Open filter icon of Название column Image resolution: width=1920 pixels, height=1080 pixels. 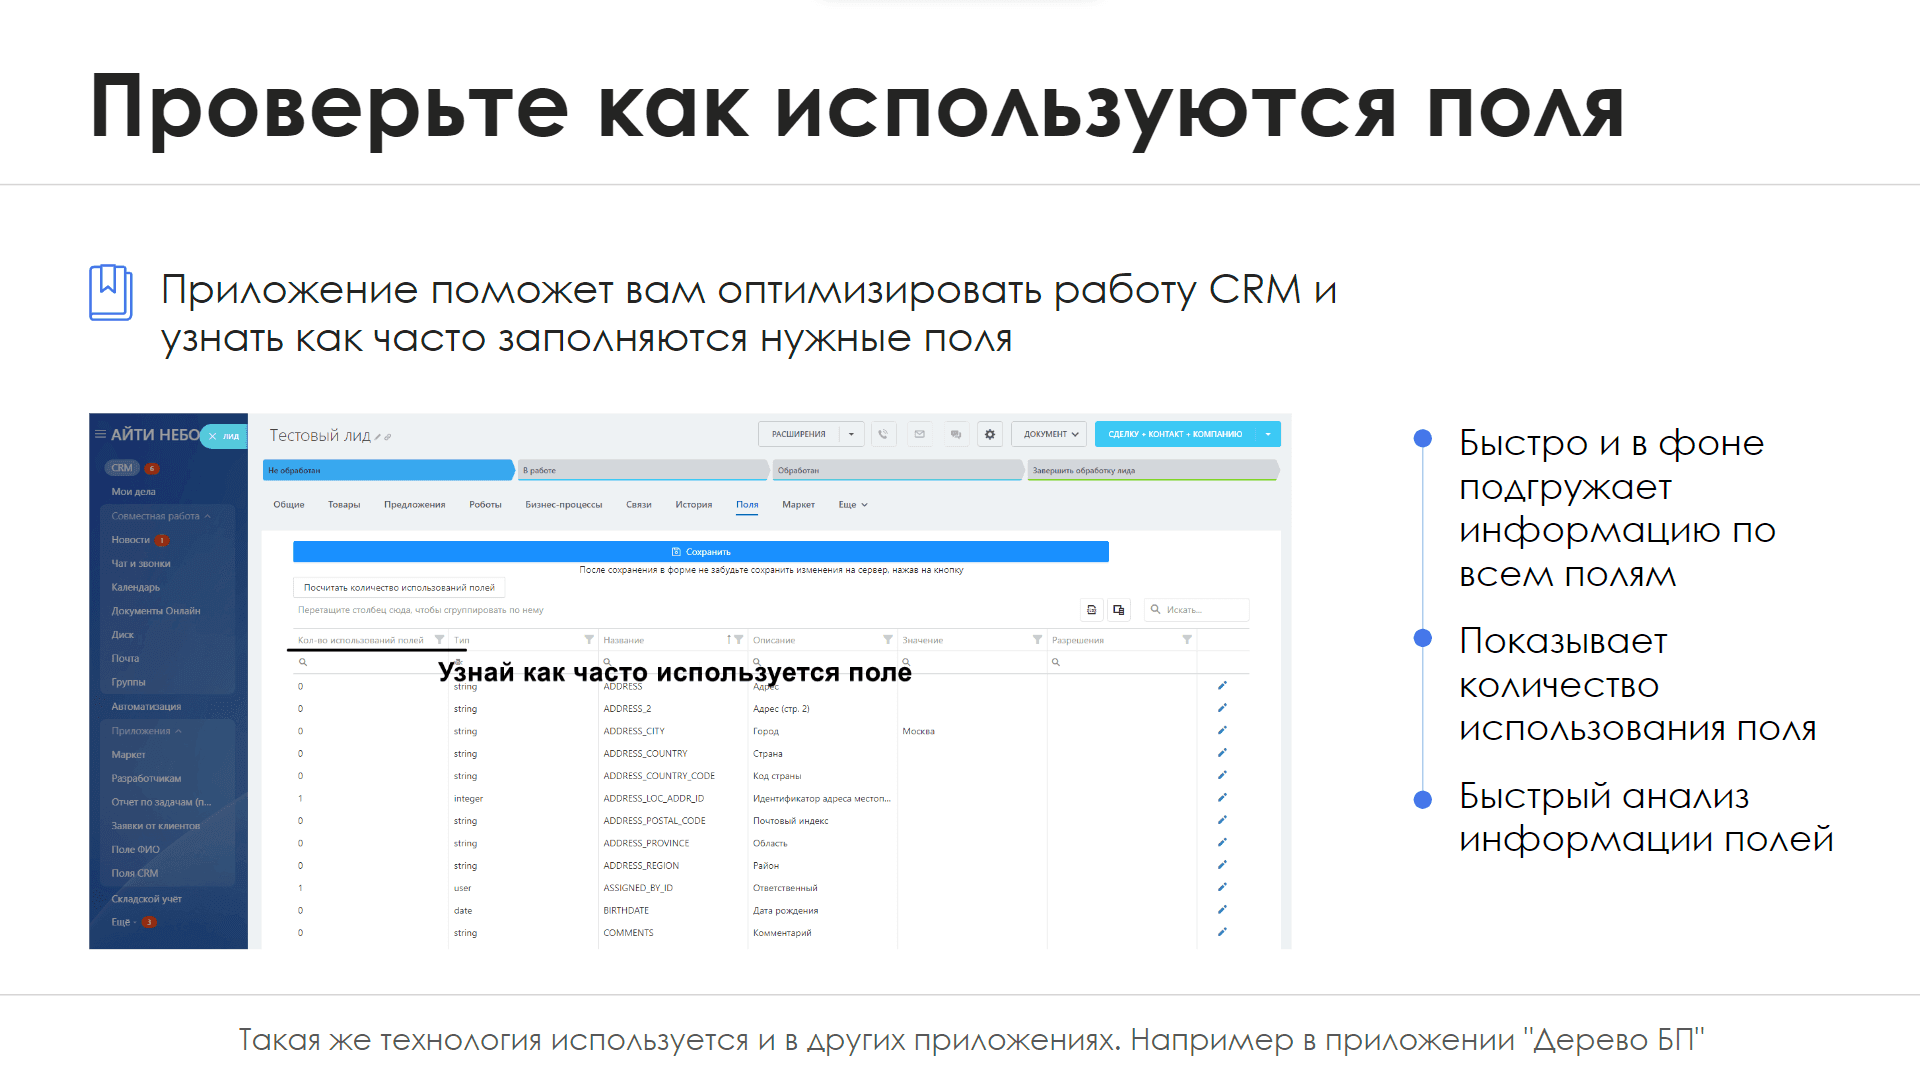click(739, 640)
